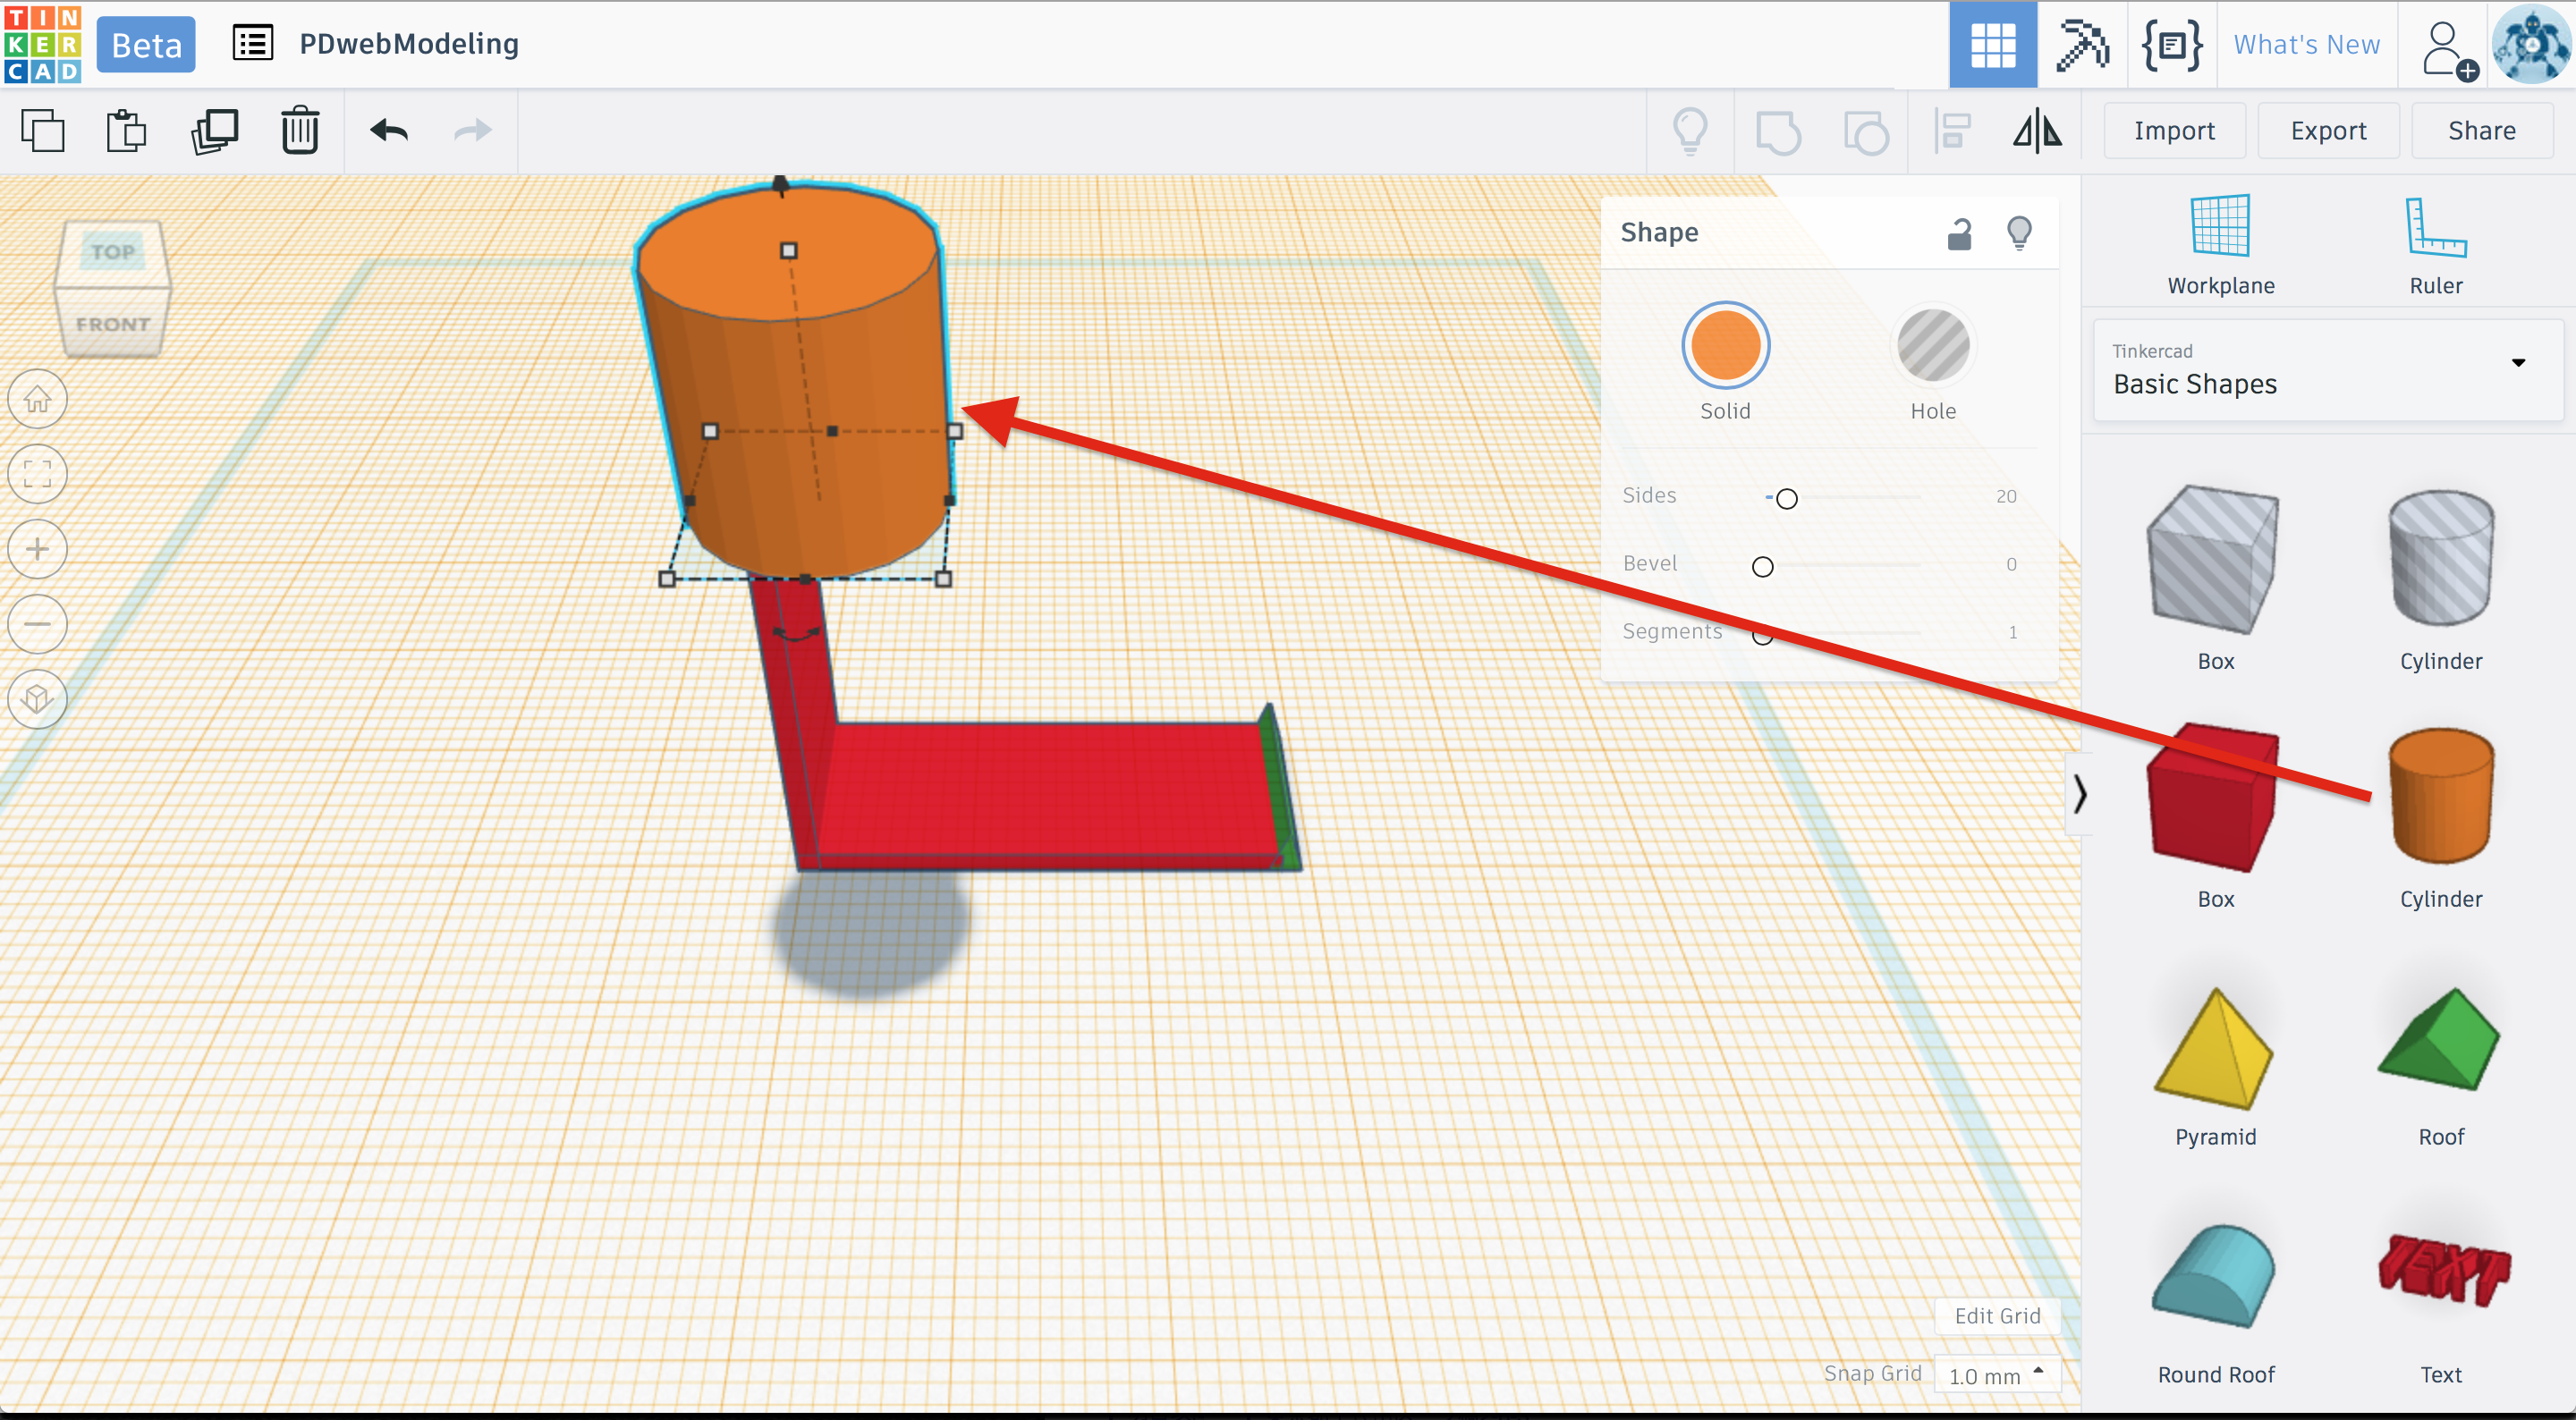Set shape to Hole

[1932, 346]
